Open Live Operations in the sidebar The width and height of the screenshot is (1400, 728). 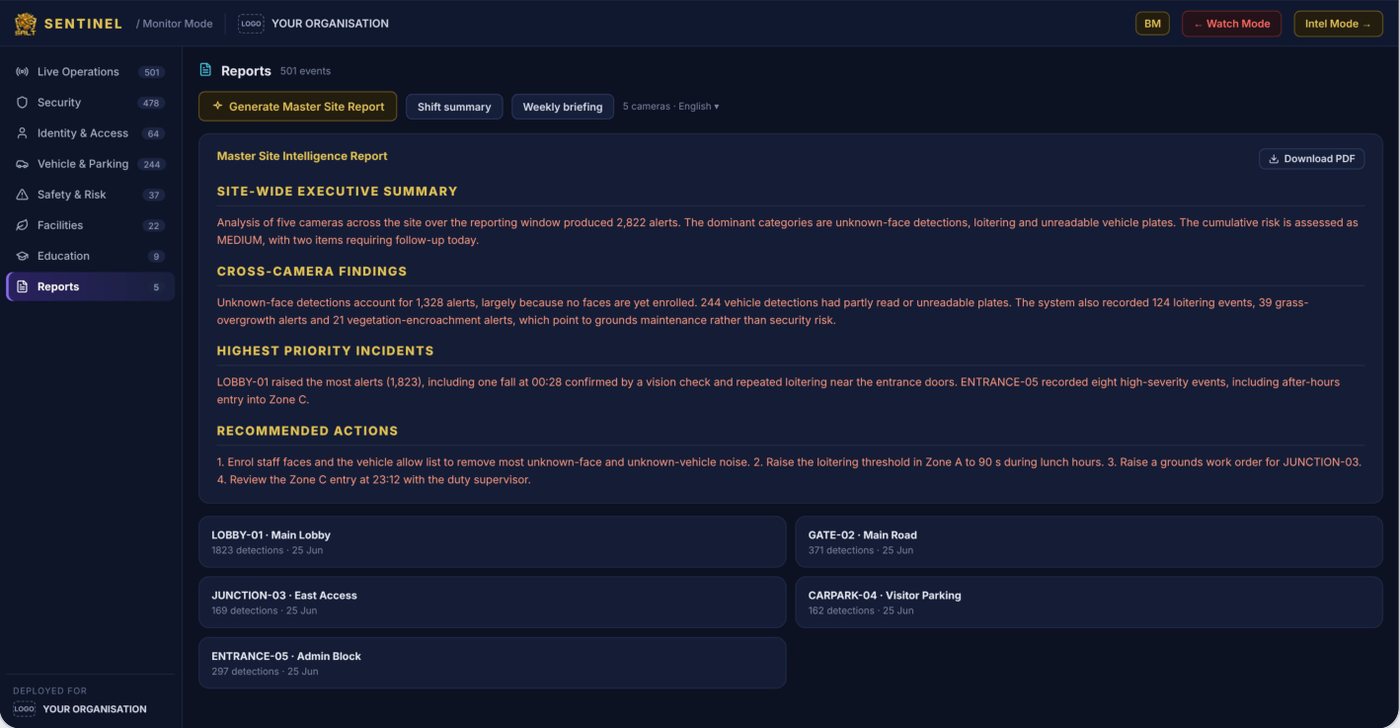[90, 72]
